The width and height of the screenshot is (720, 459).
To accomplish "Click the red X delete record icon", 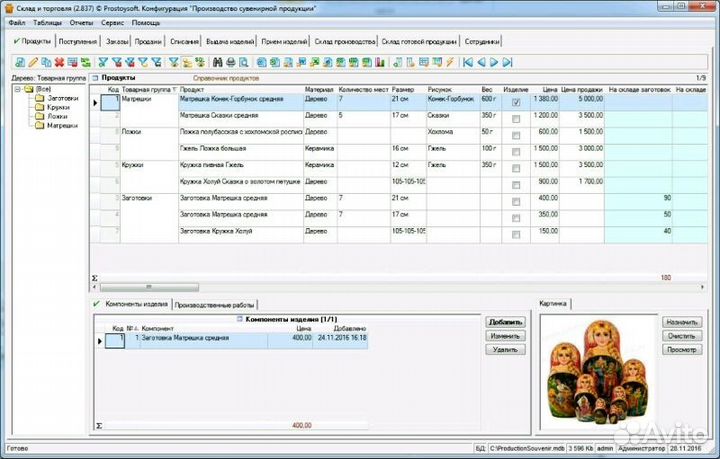I will (59, 63).
